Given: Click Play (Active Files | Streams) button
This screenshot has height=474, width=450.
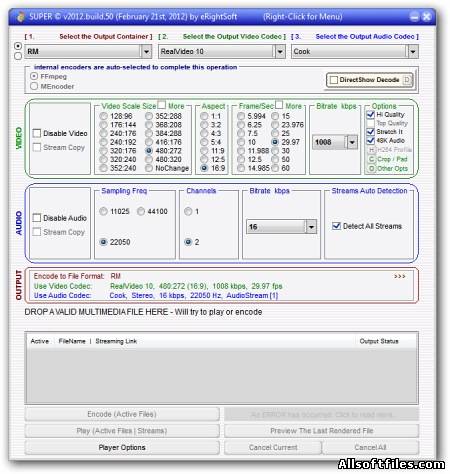Looking at the screenshot, I should 122,431.
